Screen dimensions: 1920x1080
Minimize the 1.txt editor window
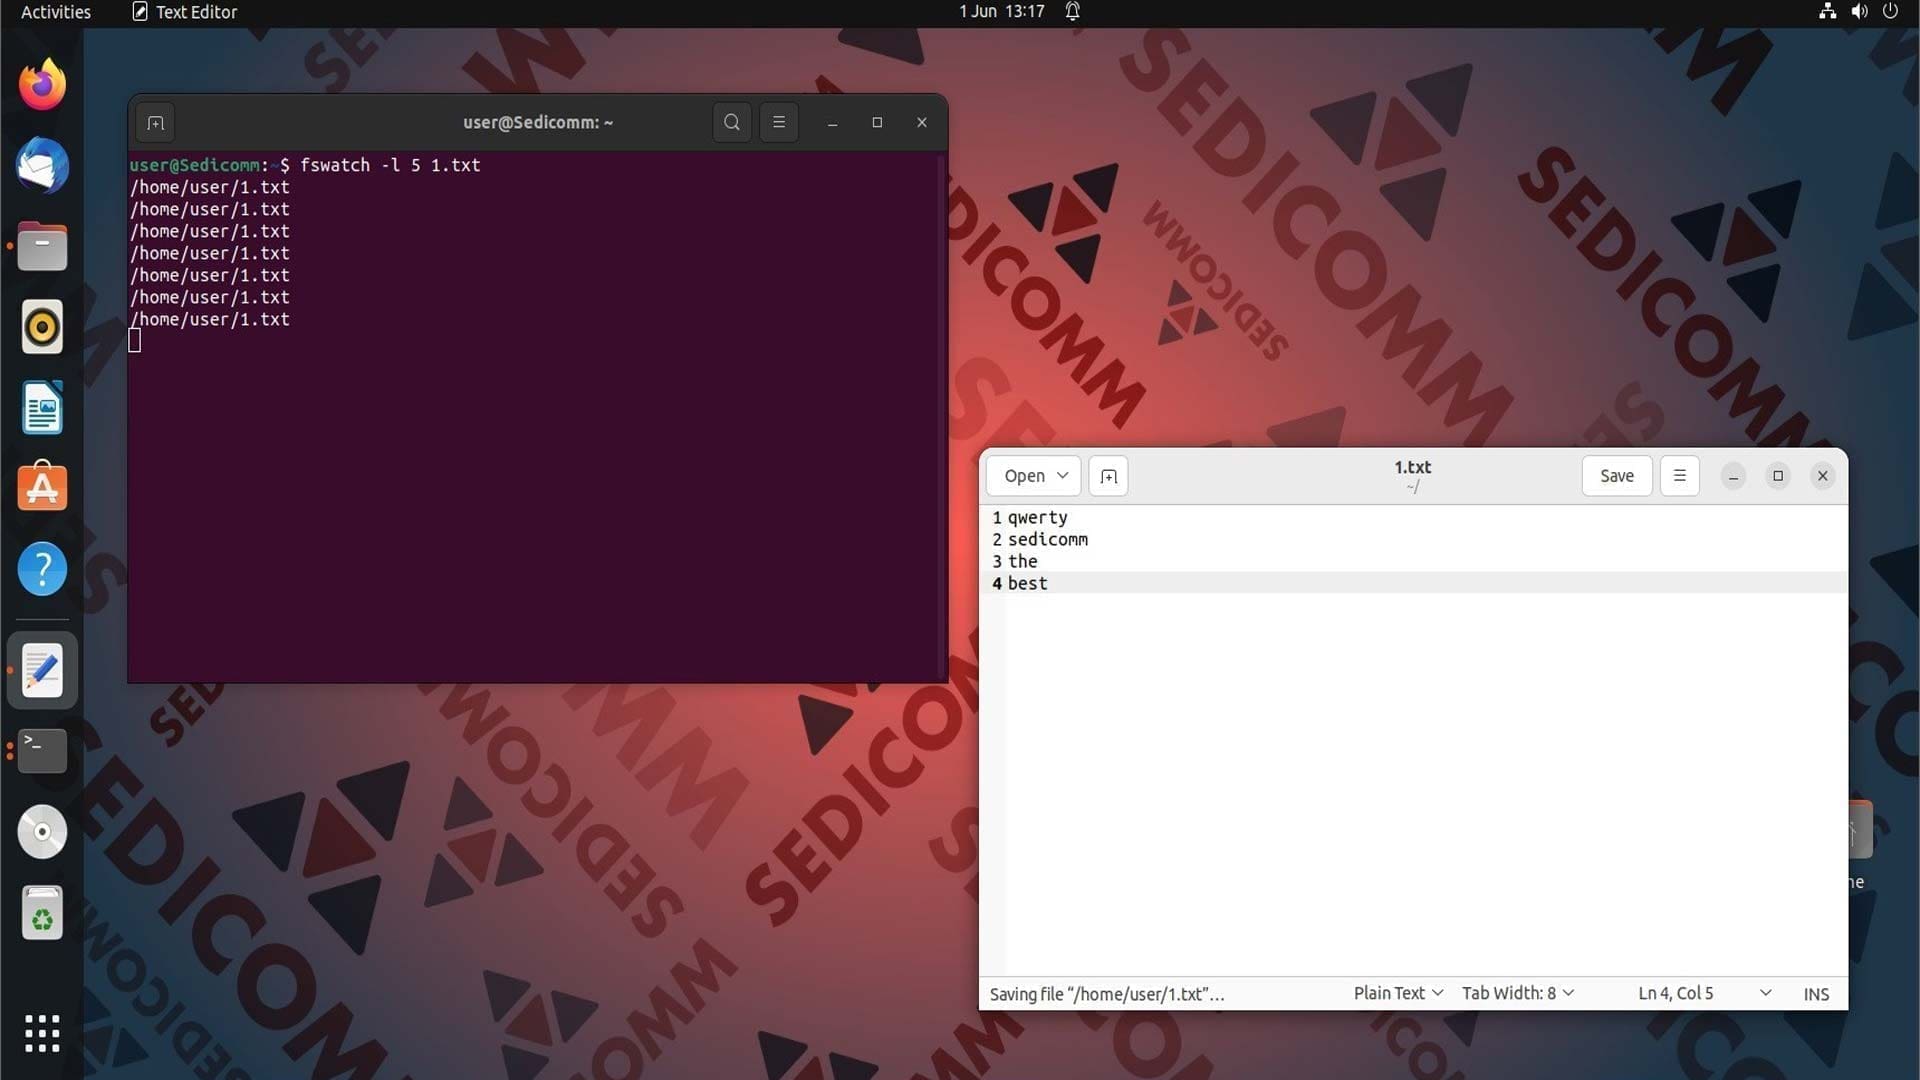point(1734,476)
